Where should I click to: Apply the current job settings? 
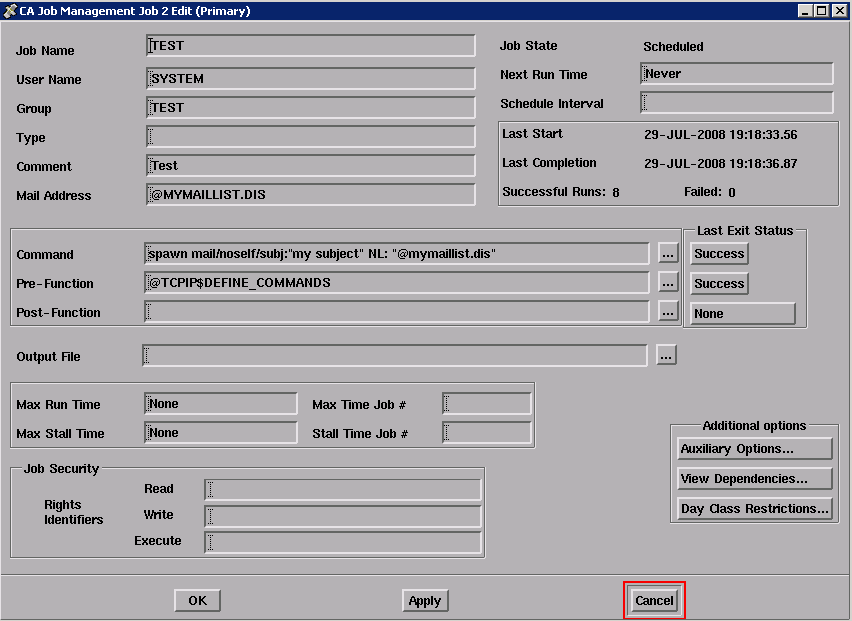pos(424,600)
